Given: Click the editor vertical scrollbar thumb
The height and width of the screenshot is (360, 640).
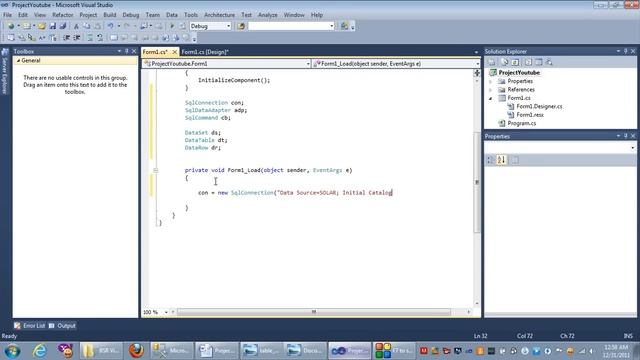Looking at the screenshot, I should (477, 182).
